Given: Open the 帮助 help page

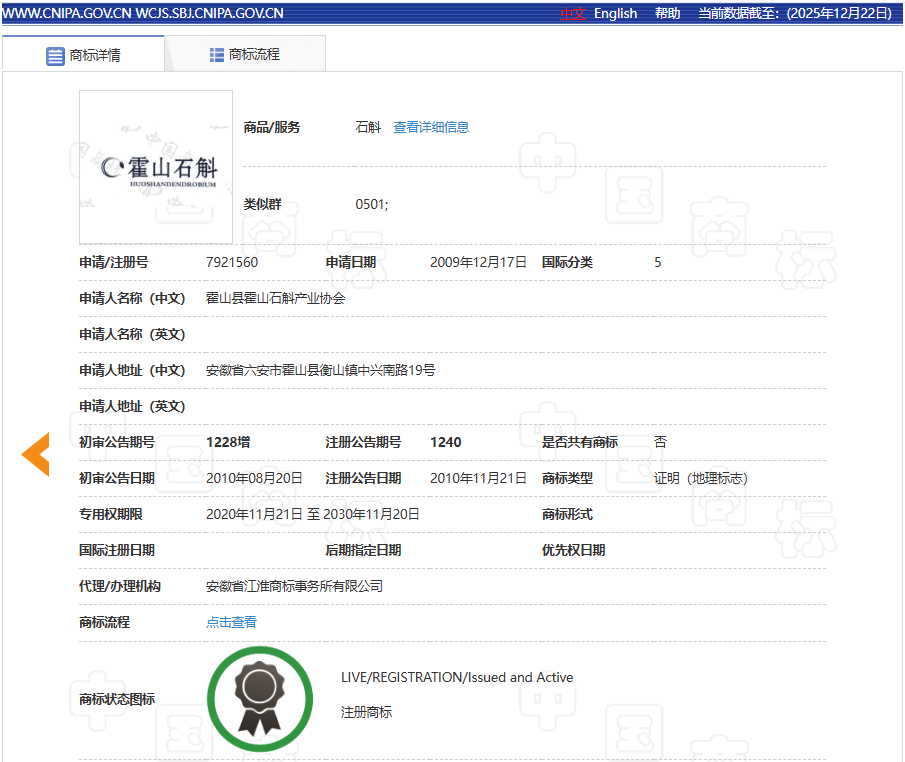Looking at the screenshot, I should (667, 13).
